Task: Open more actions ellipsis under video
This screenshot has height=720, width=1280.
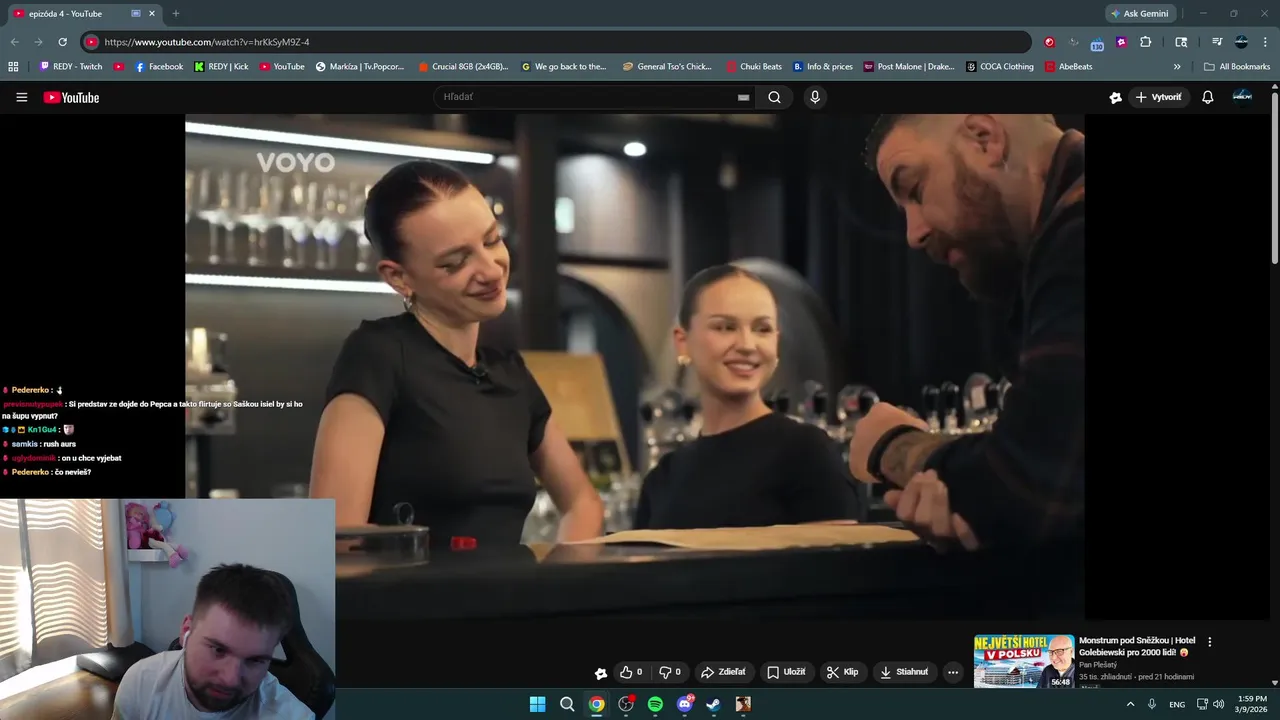Action: (953, 672)
